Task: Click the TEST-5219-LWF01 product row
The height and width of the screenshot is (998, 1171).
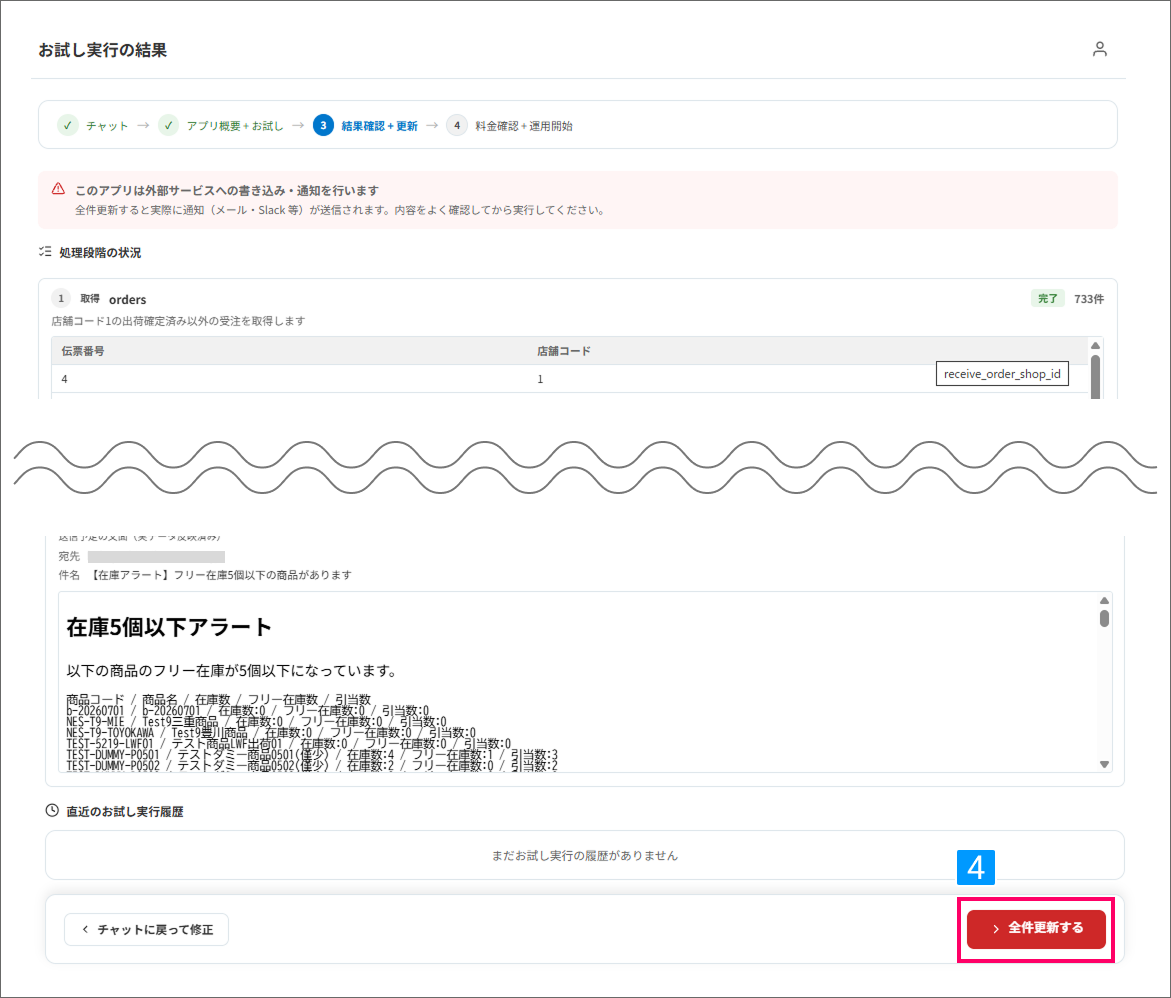Action: click(x=288, y=743)
